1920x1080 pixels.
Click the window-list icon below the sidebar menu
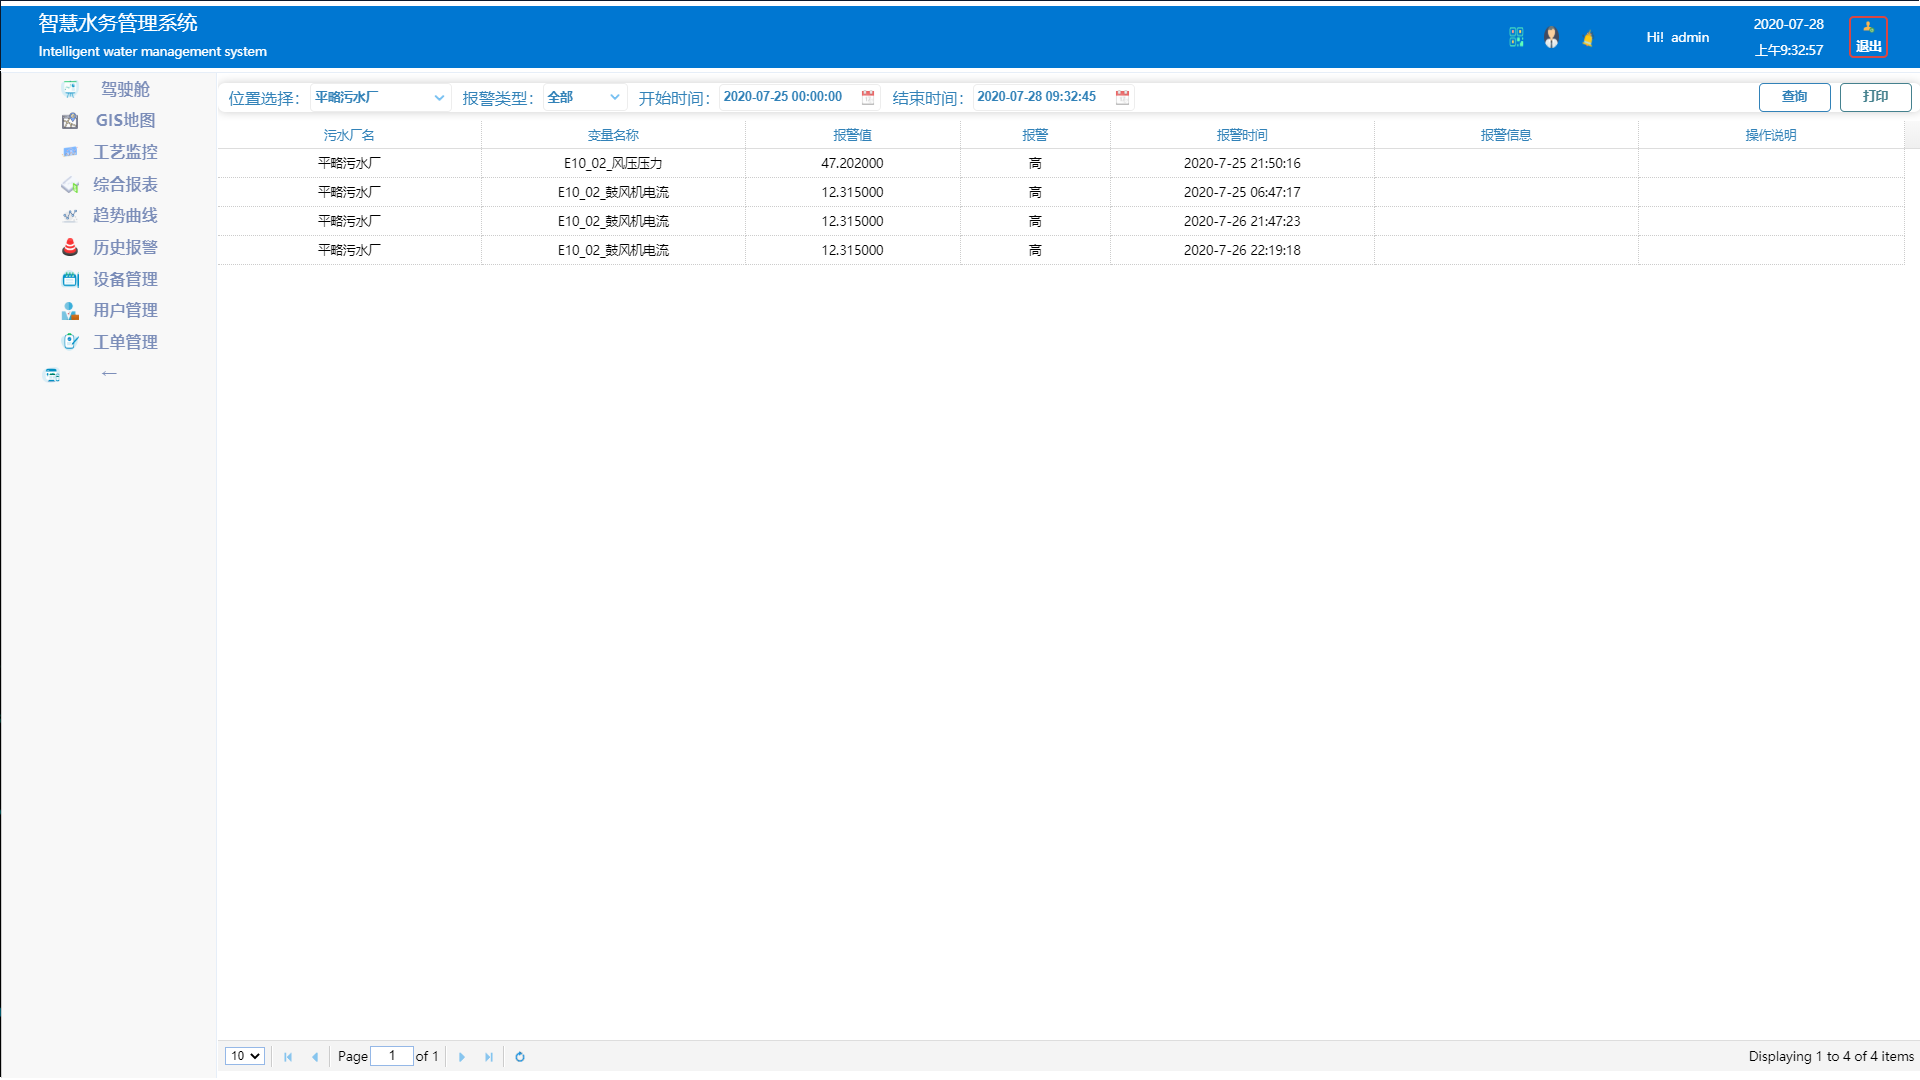(52, 375)
